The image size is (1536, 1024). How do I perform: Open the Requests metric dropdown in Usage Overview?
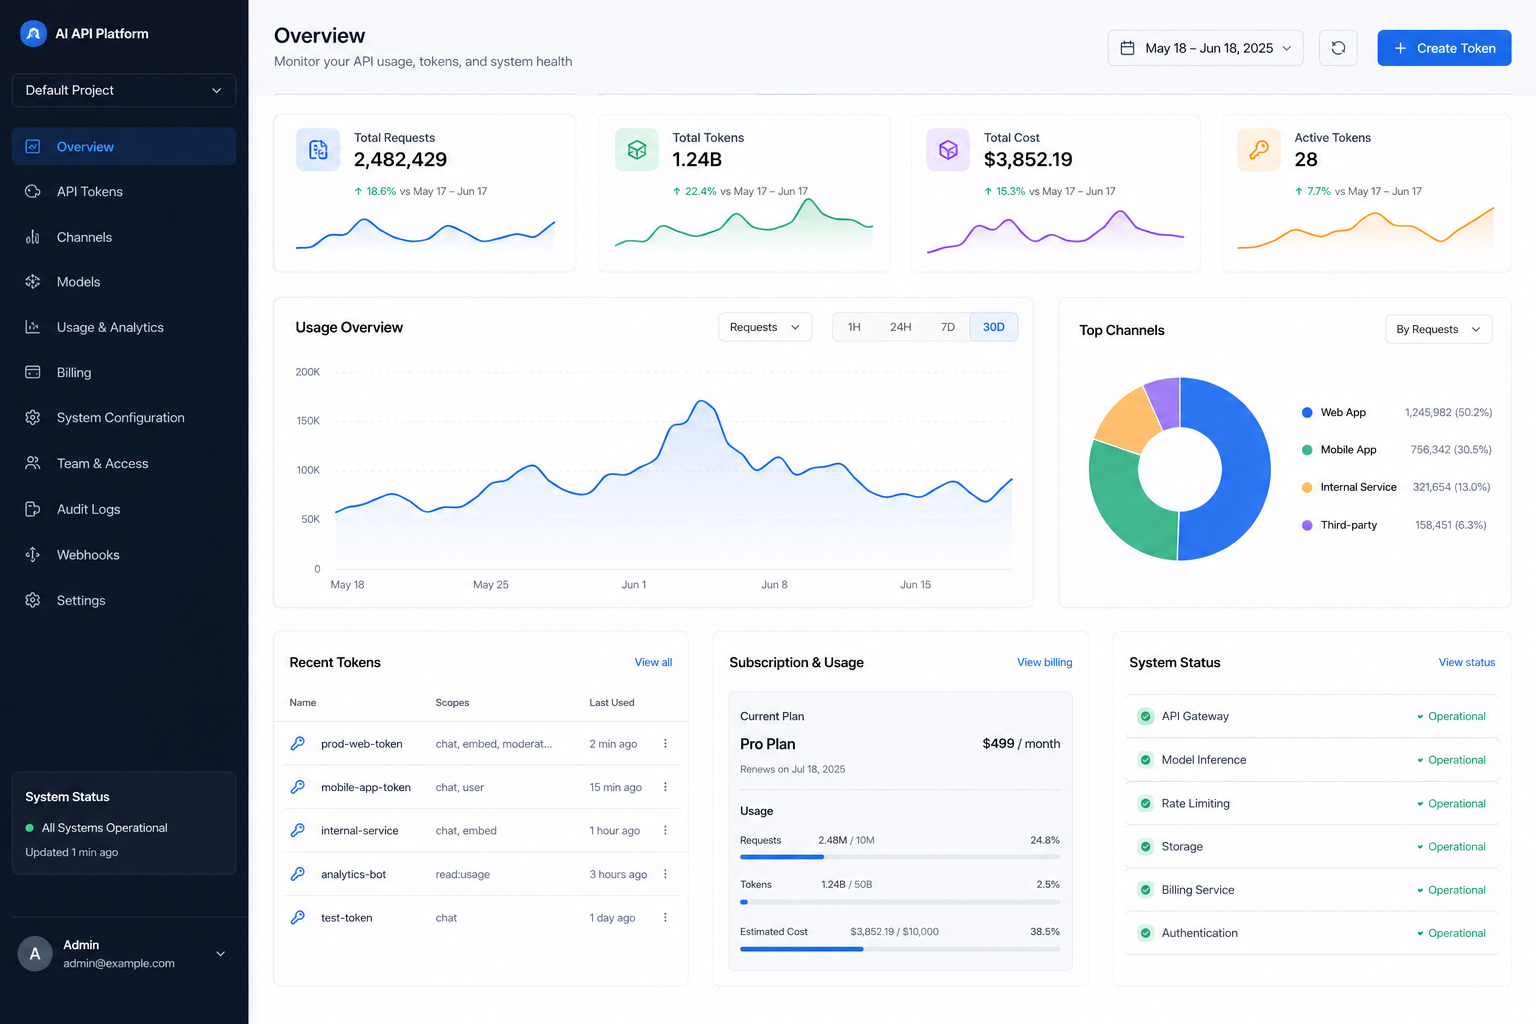(765, 327)
